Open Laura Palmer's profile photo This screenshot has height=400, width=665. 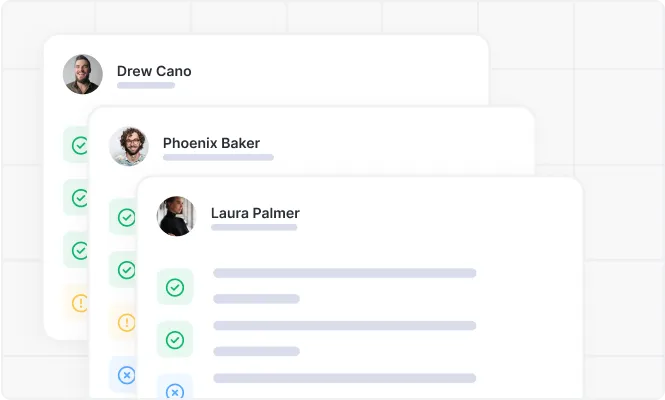pos(177,216)
